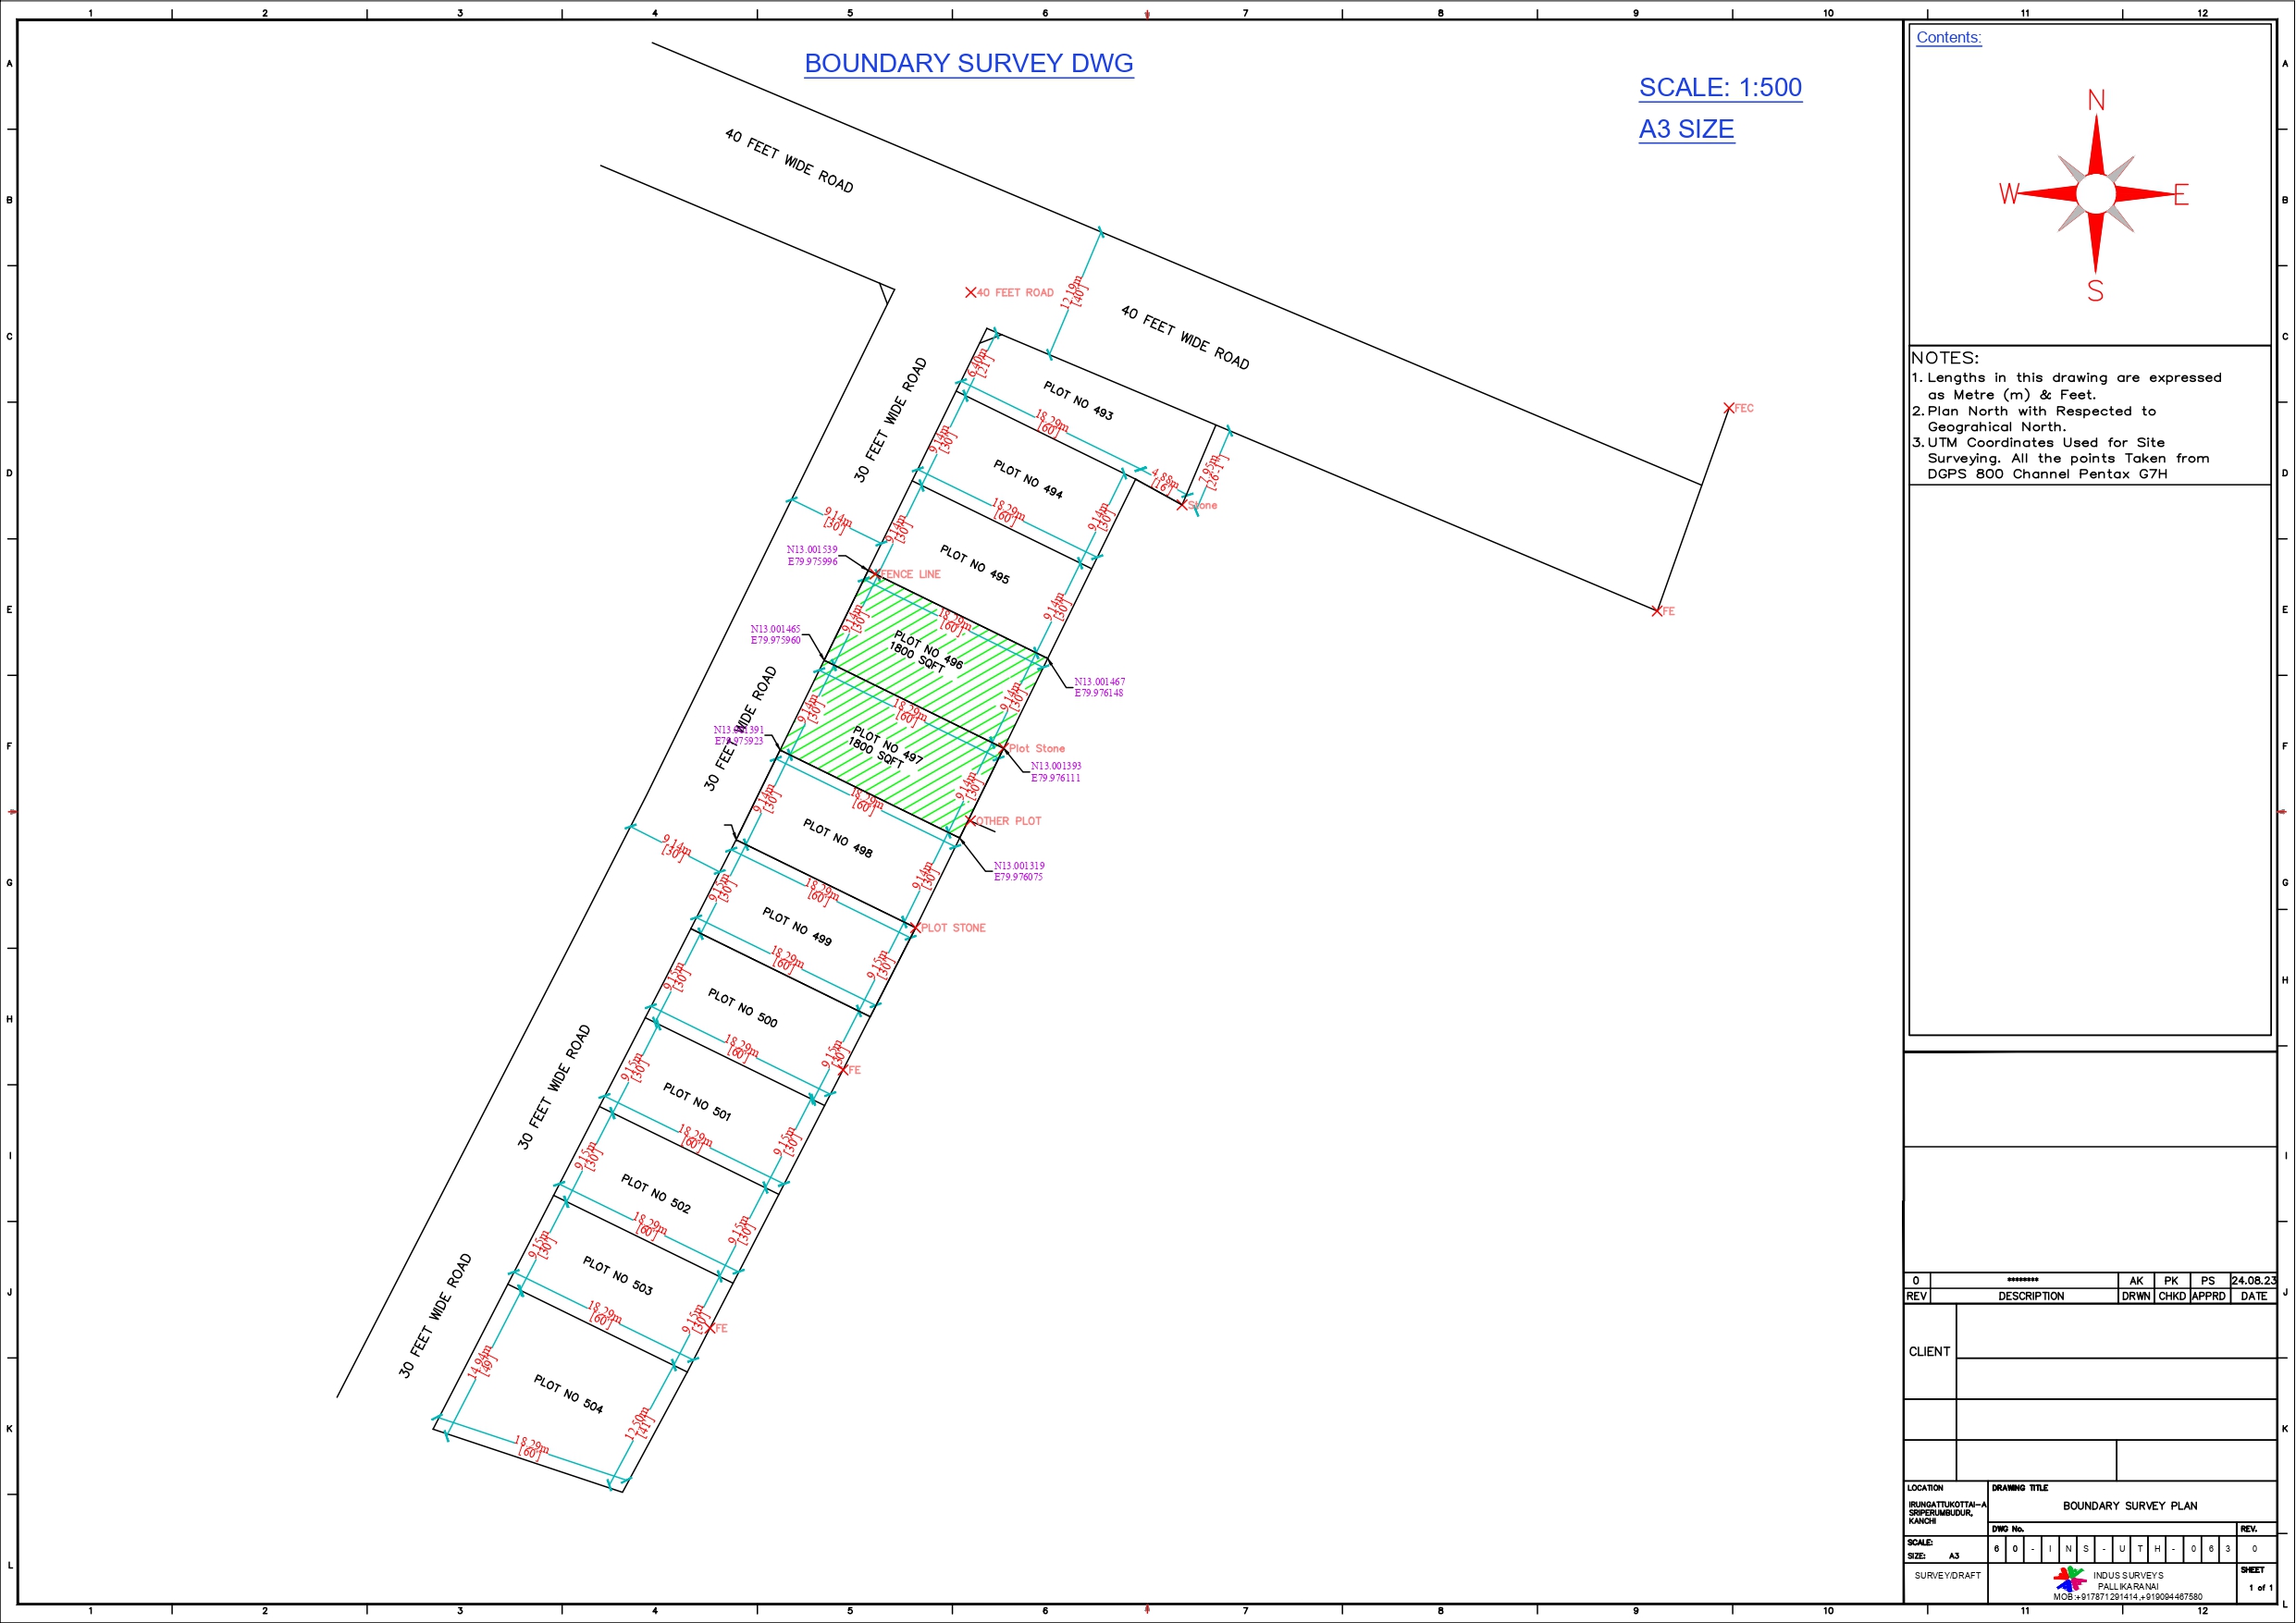This screenshot has width=2296, height=1623.
Task: Click the compass N letter
Action: pyautogui.click(x=2096, y=100)
